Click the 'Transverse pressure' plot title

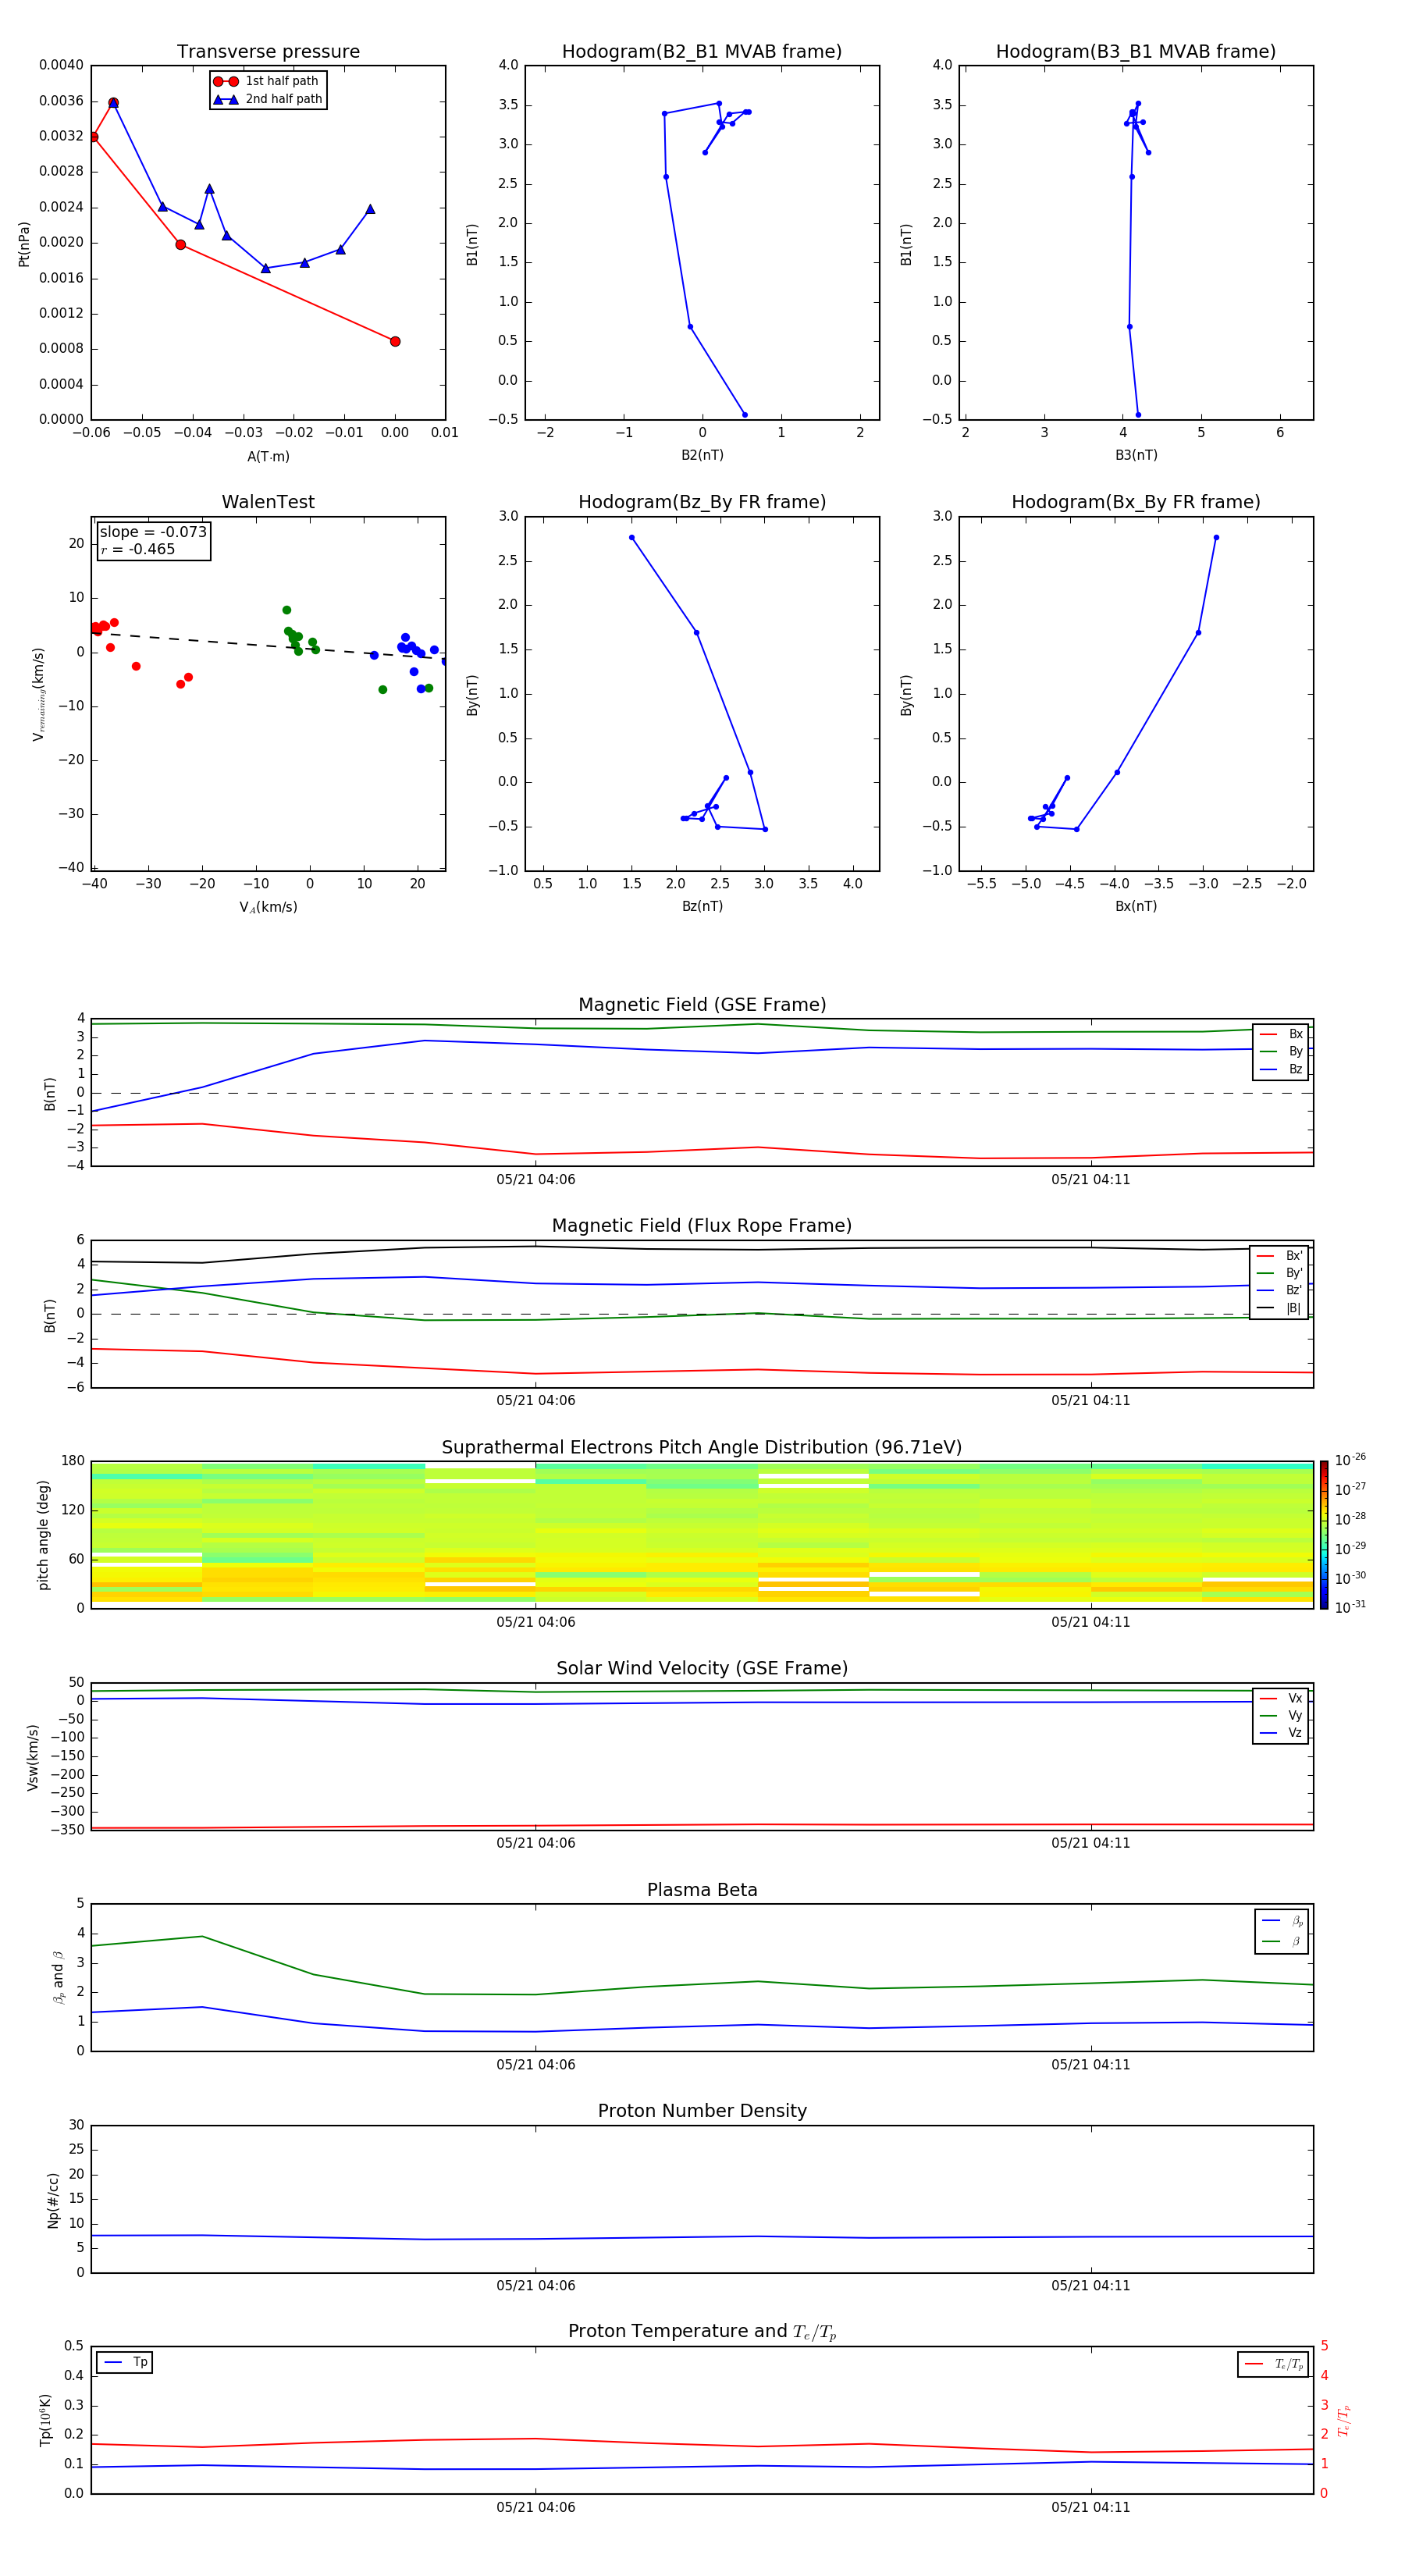268,52
